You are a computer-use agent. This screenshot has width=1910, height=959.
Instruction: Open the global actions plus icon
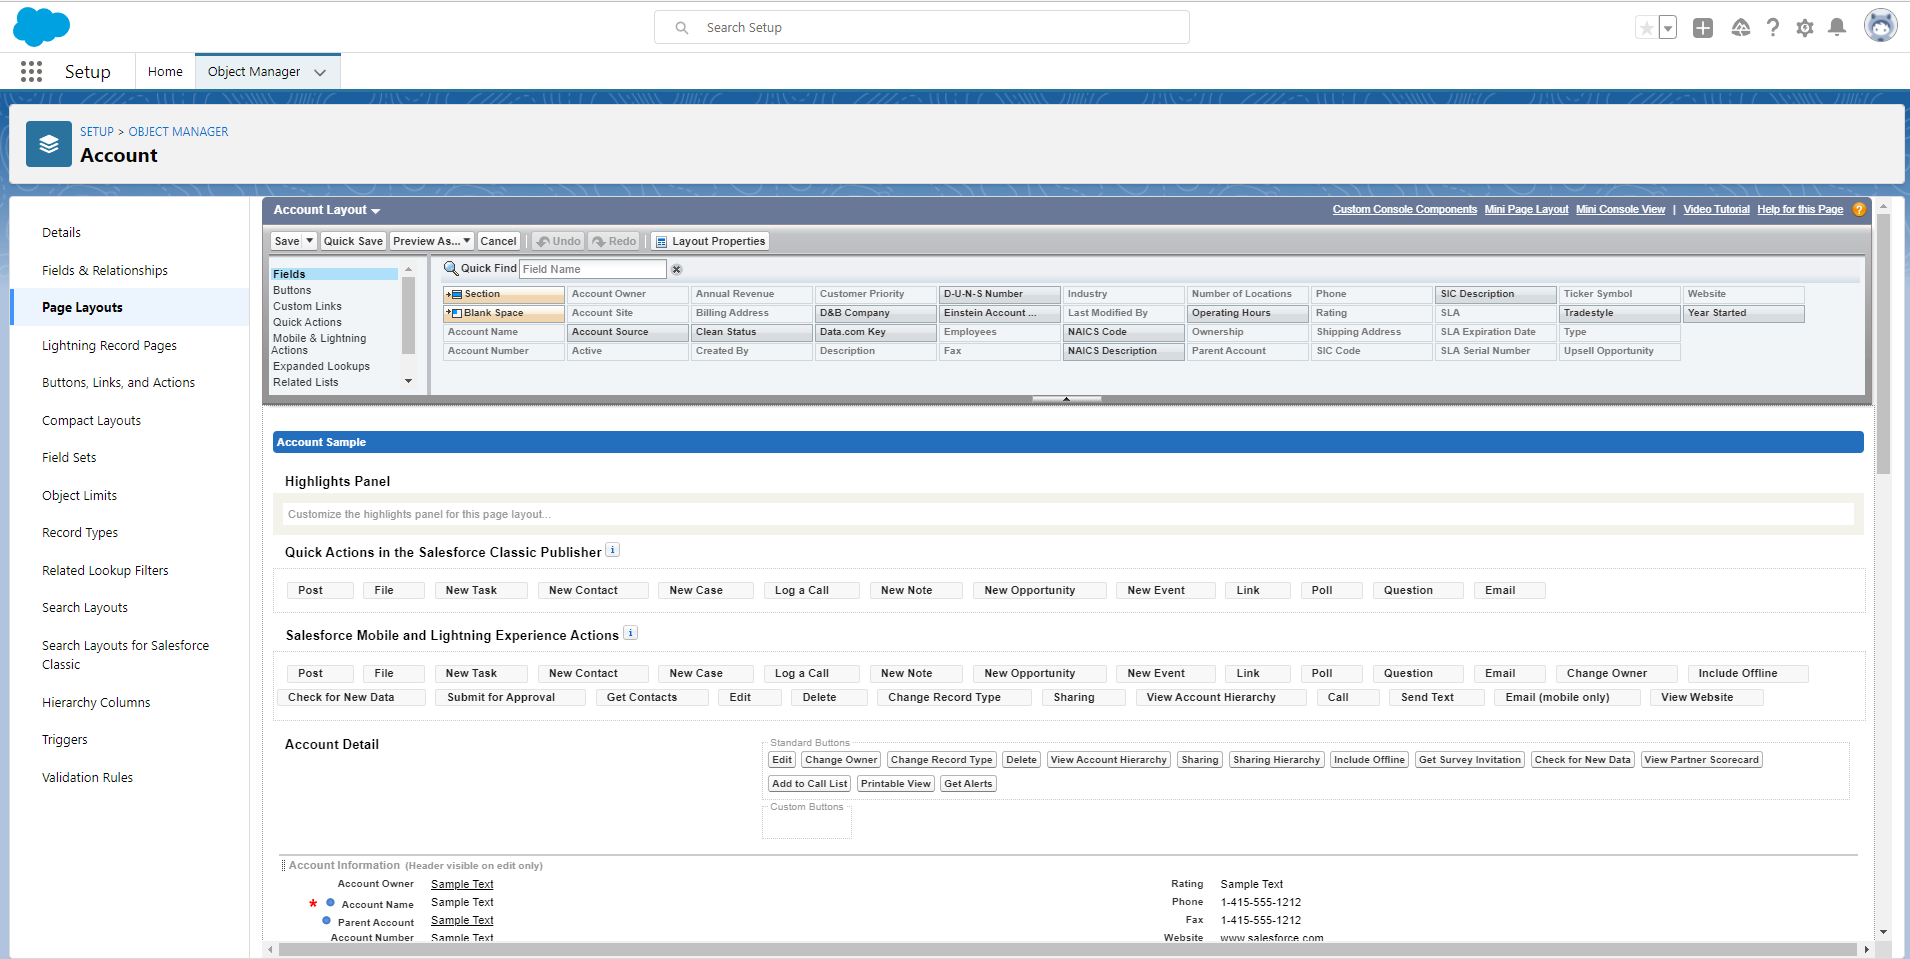point(1703,28)
